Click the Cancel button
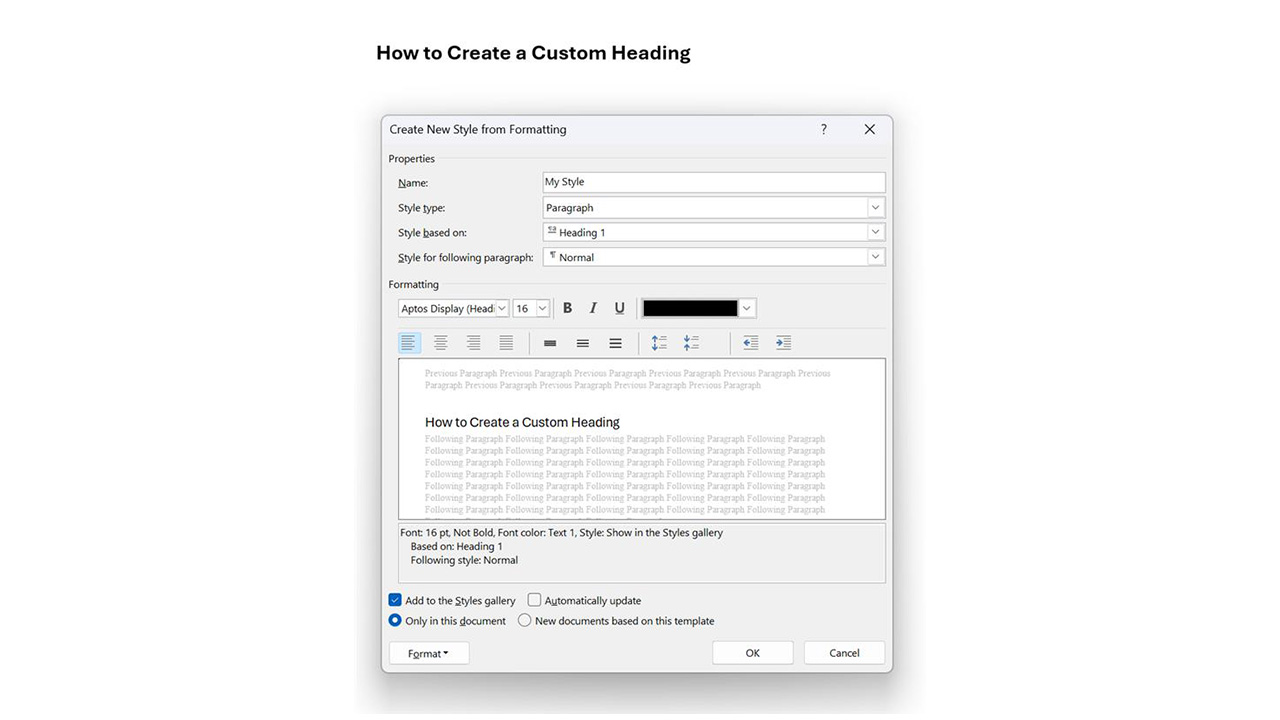 click(x=844, y=653)
